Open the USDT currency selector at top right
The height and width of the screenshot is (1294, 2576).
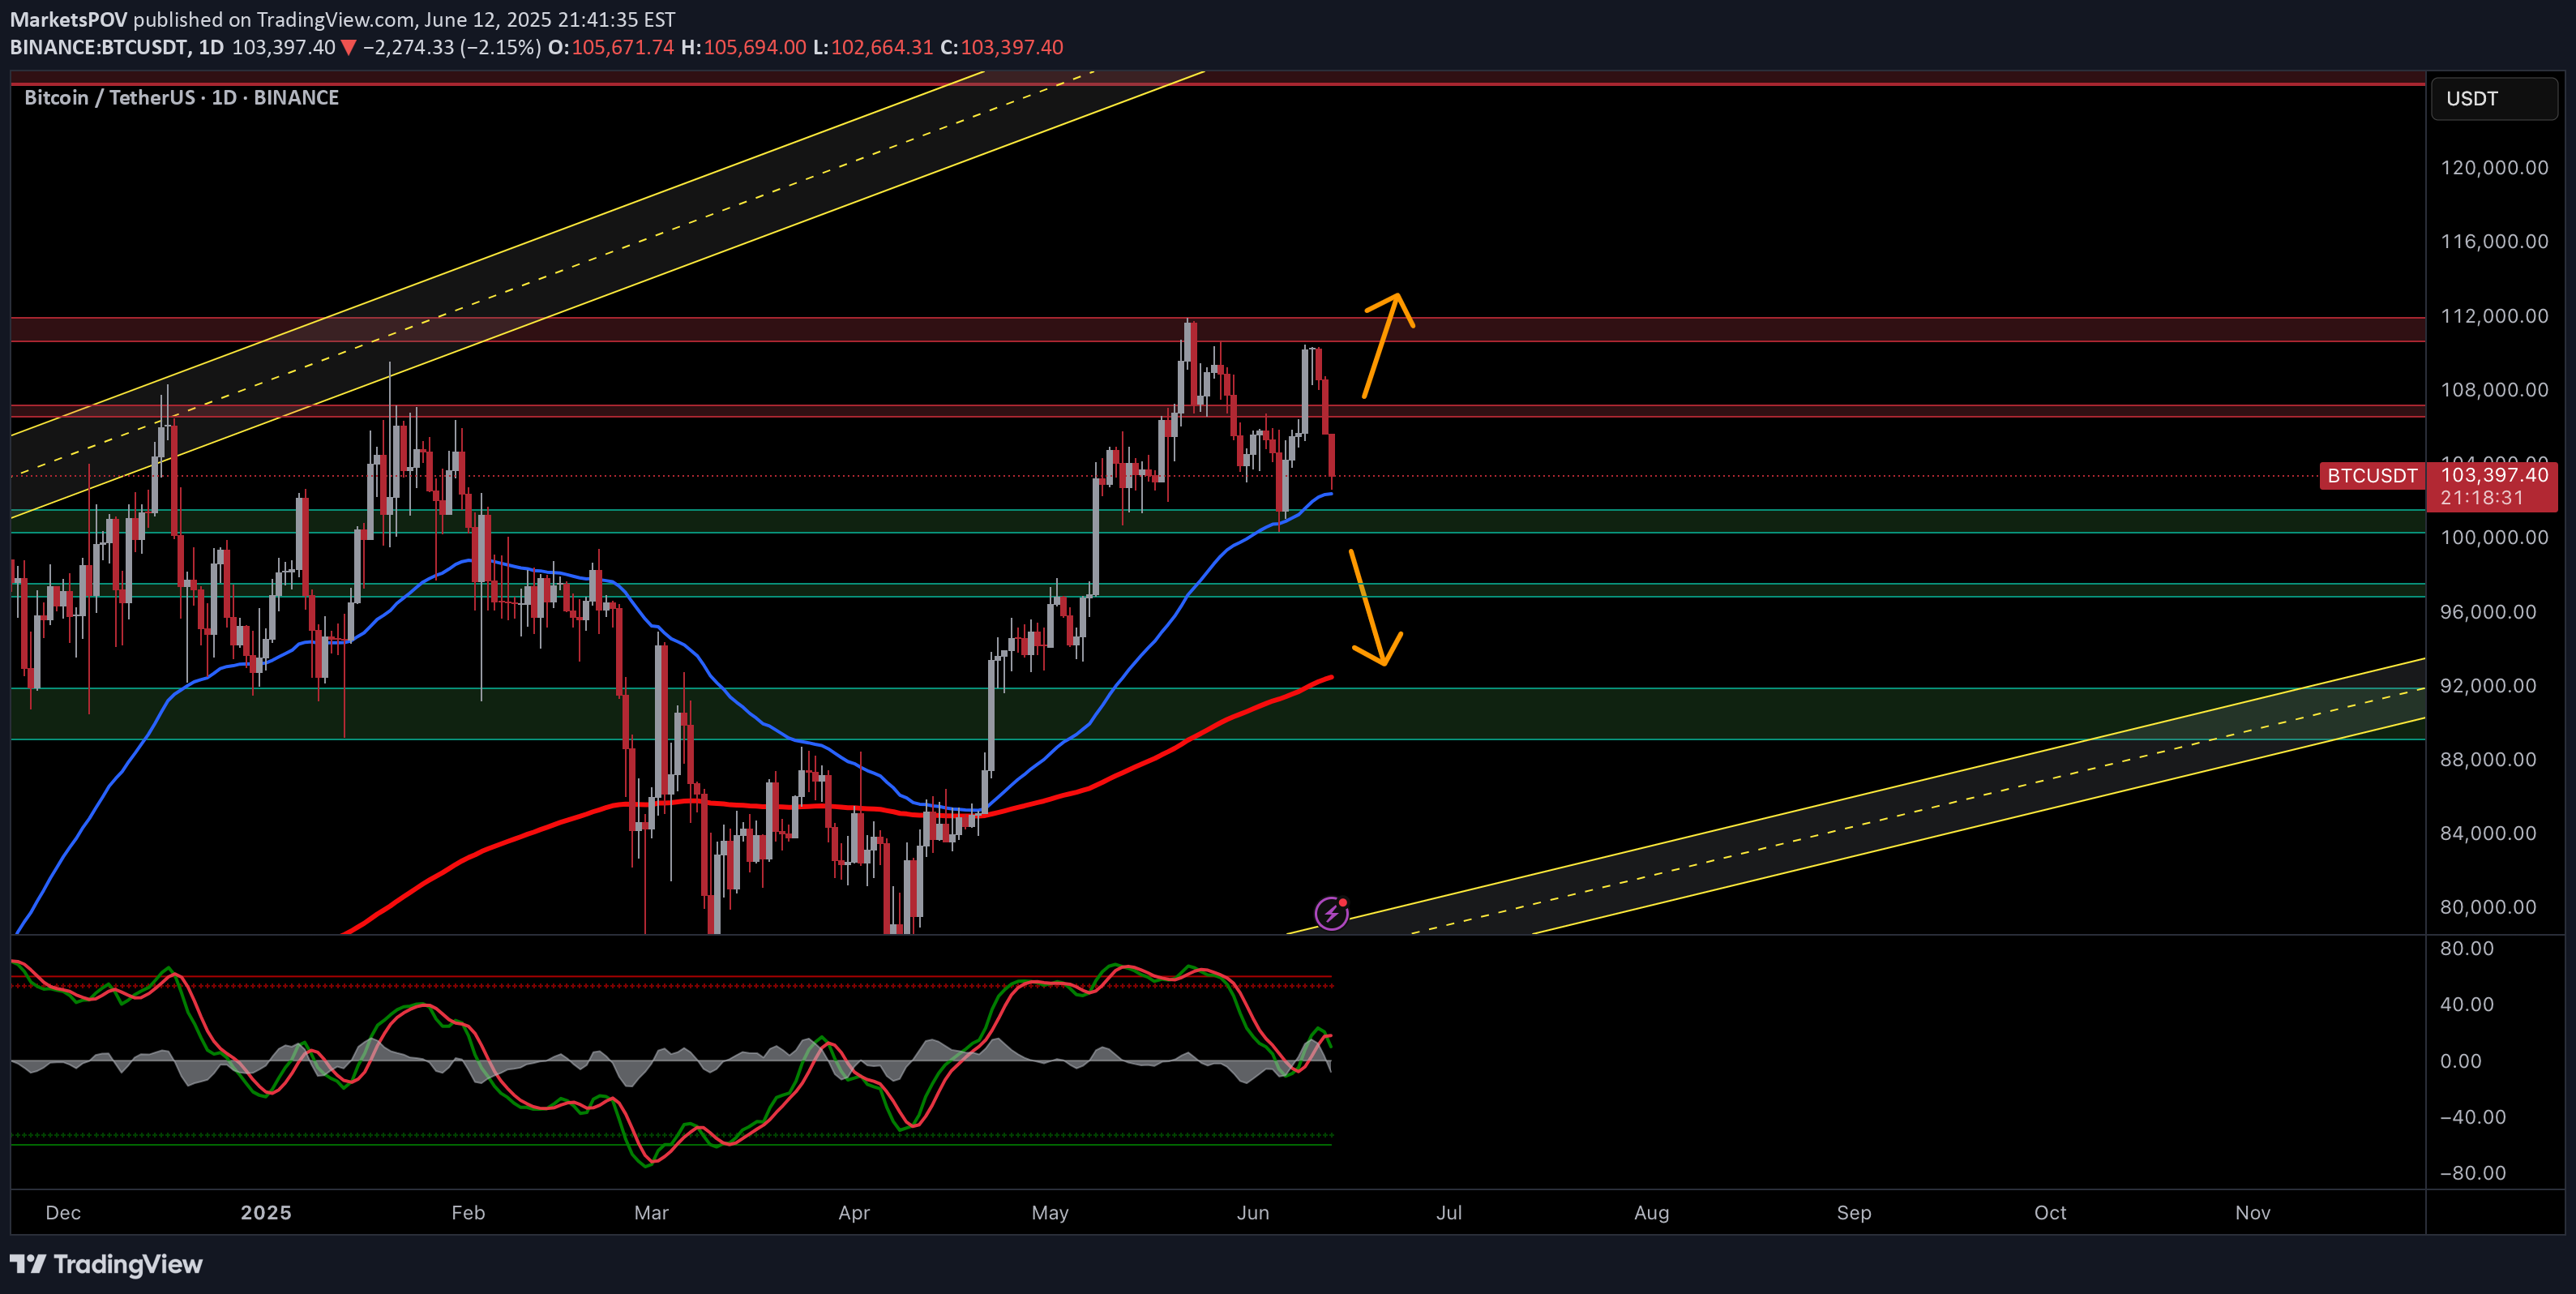point(2493,98)
